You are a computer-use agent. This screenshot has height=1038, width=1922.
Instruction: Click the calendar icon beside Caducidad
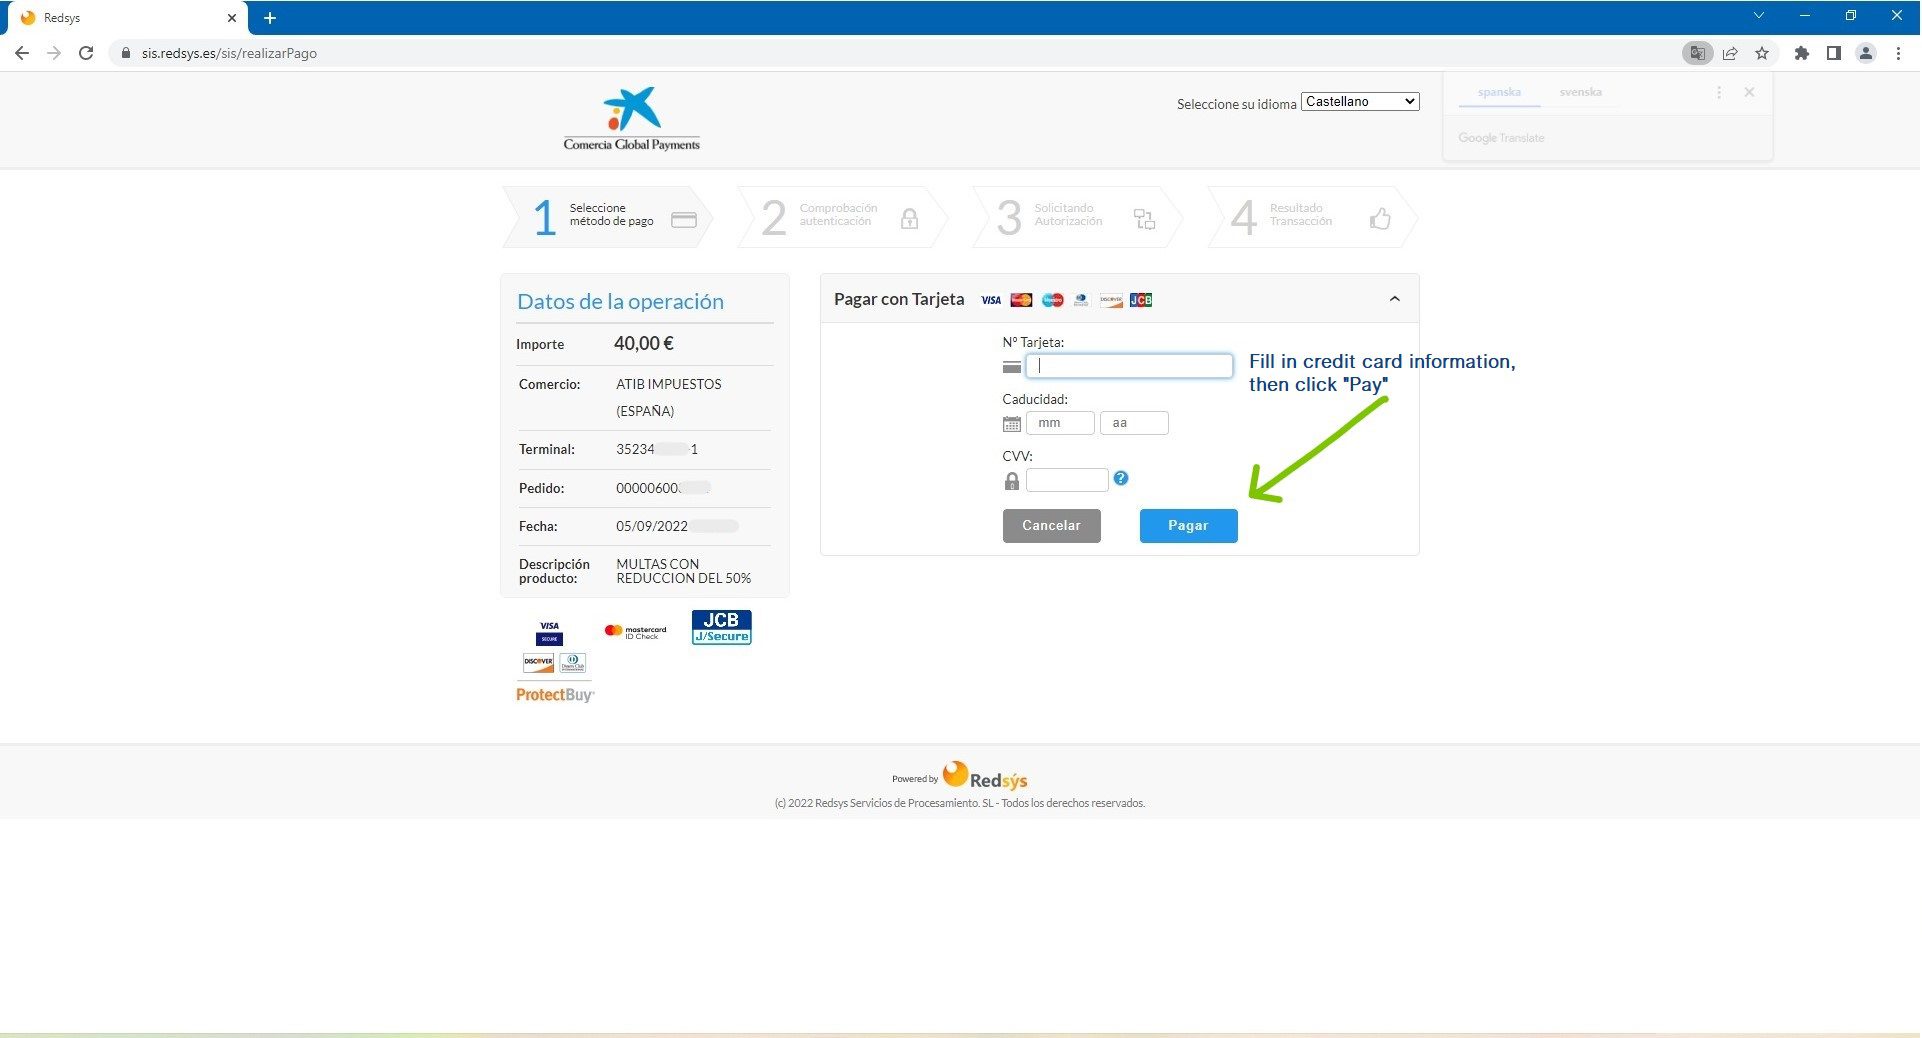(x=1011, y=424)
